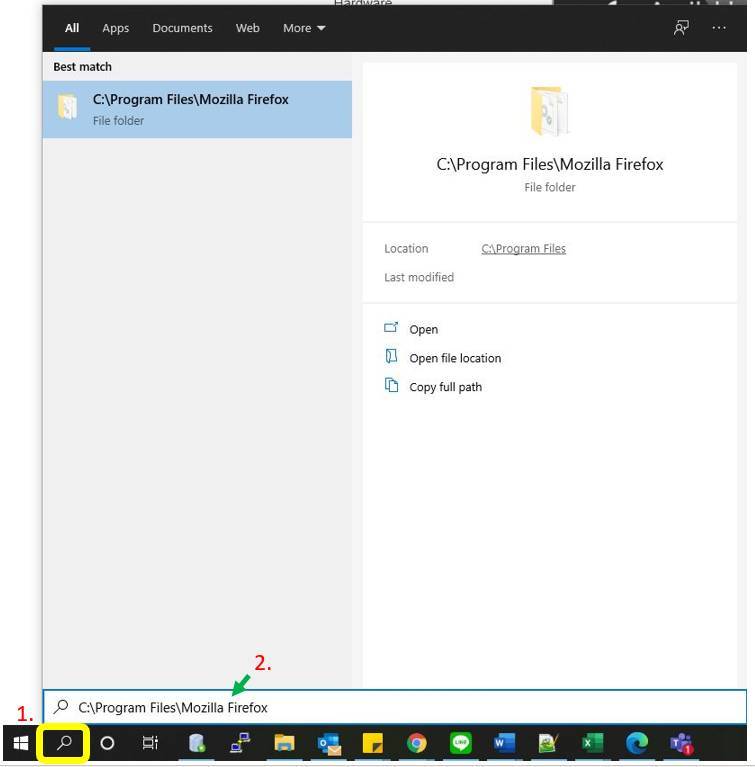755x767 pixels.
Task: Open the Windows Start menu
Action: 21,743
